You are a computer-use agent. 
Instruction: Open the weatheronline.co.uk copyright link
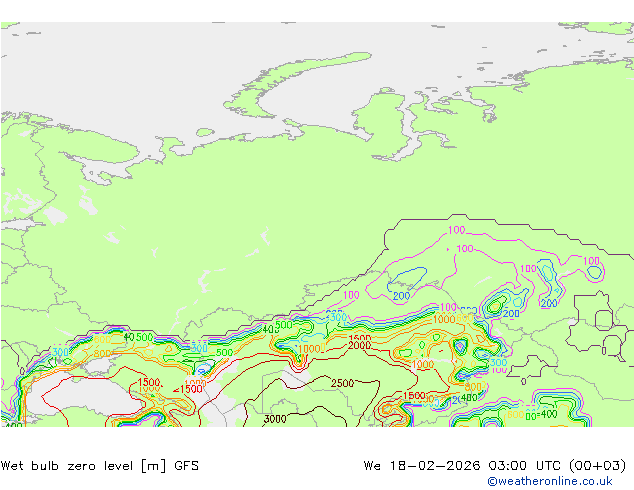coord(549,481)
